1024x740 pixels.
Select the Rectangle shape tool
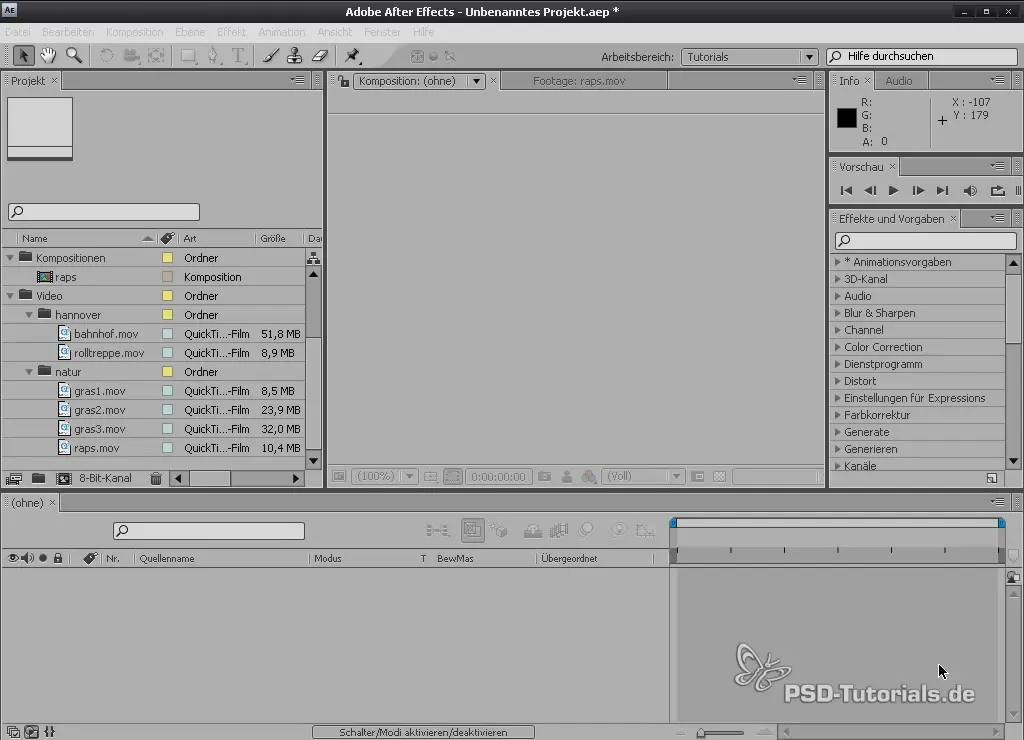click(188, 56)
